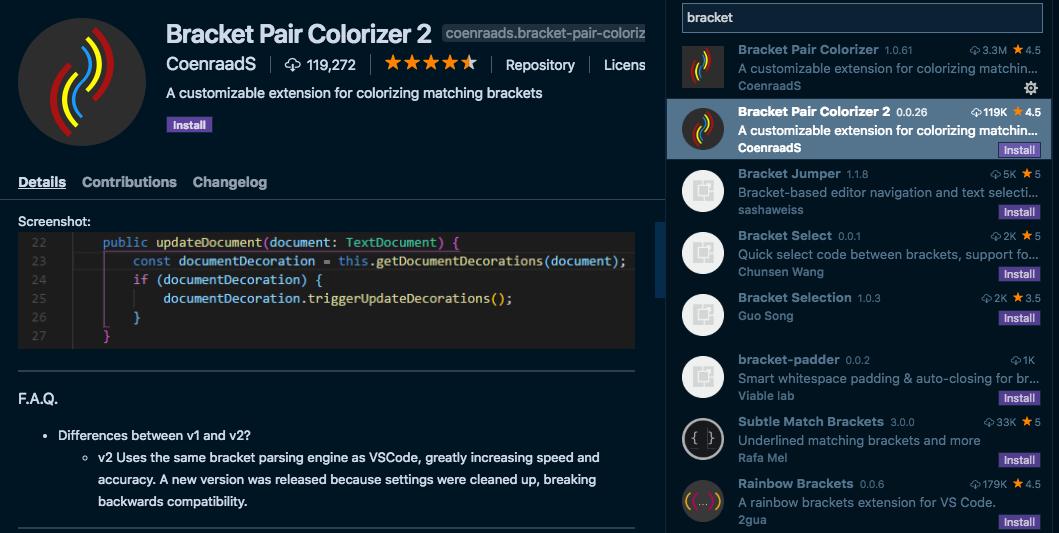Click the Bracket Selection placeholder icon

(702, 315)
